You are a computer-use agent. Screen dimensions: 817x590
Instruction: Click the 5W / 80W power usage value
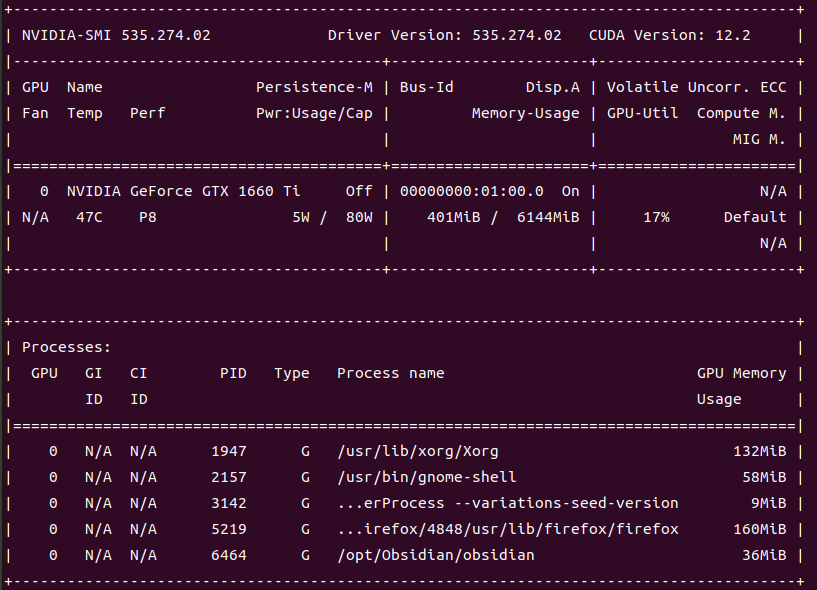point(332,217)
